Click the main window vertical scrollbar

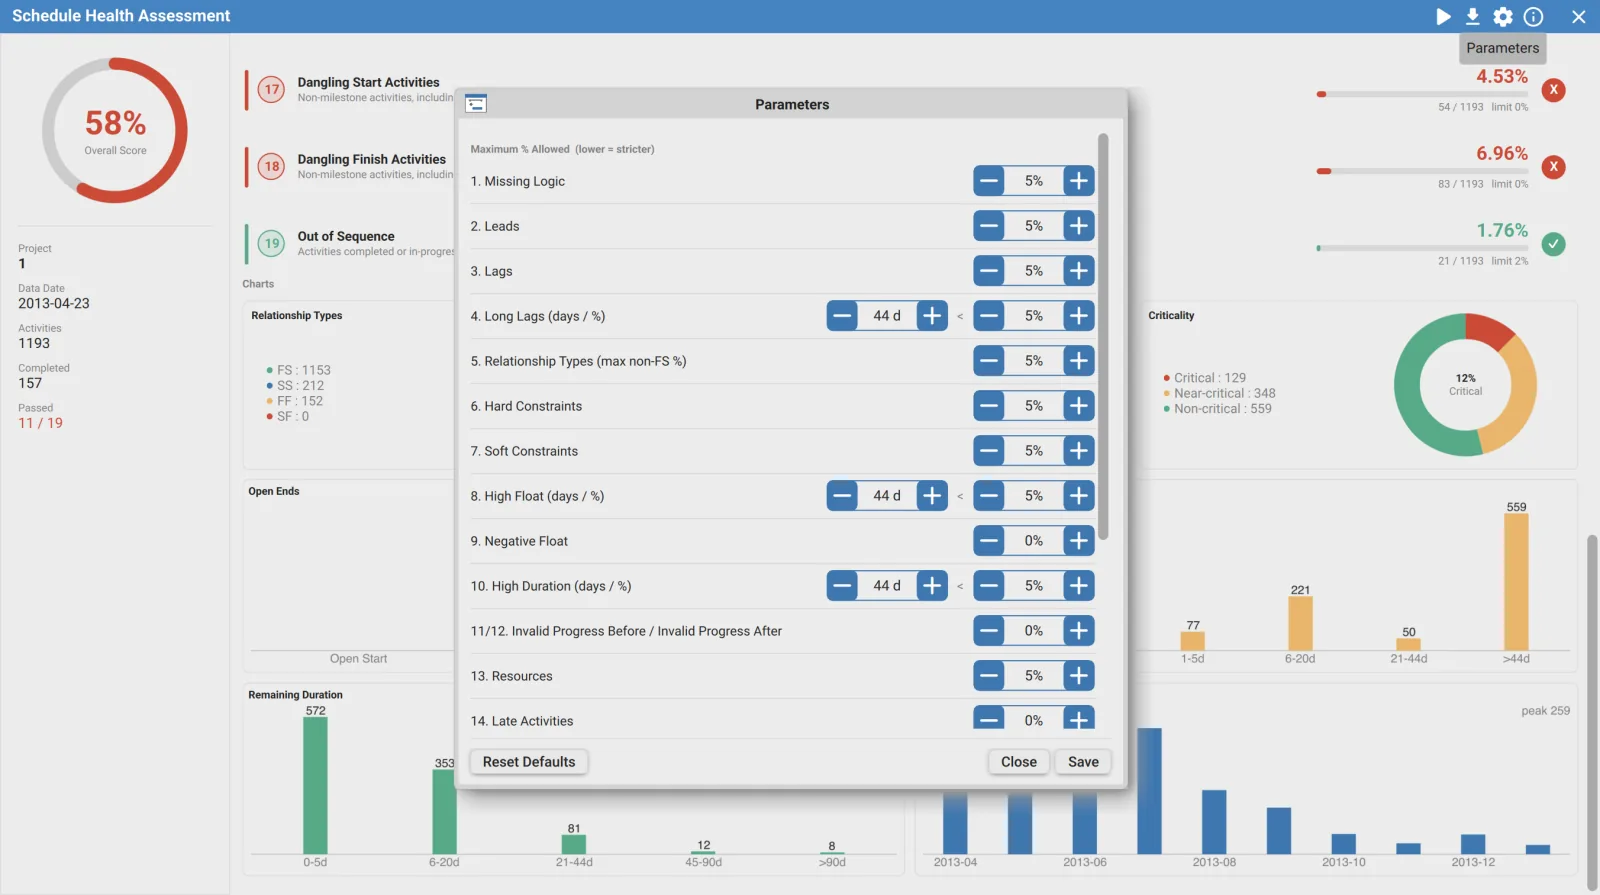(1592, 713)
